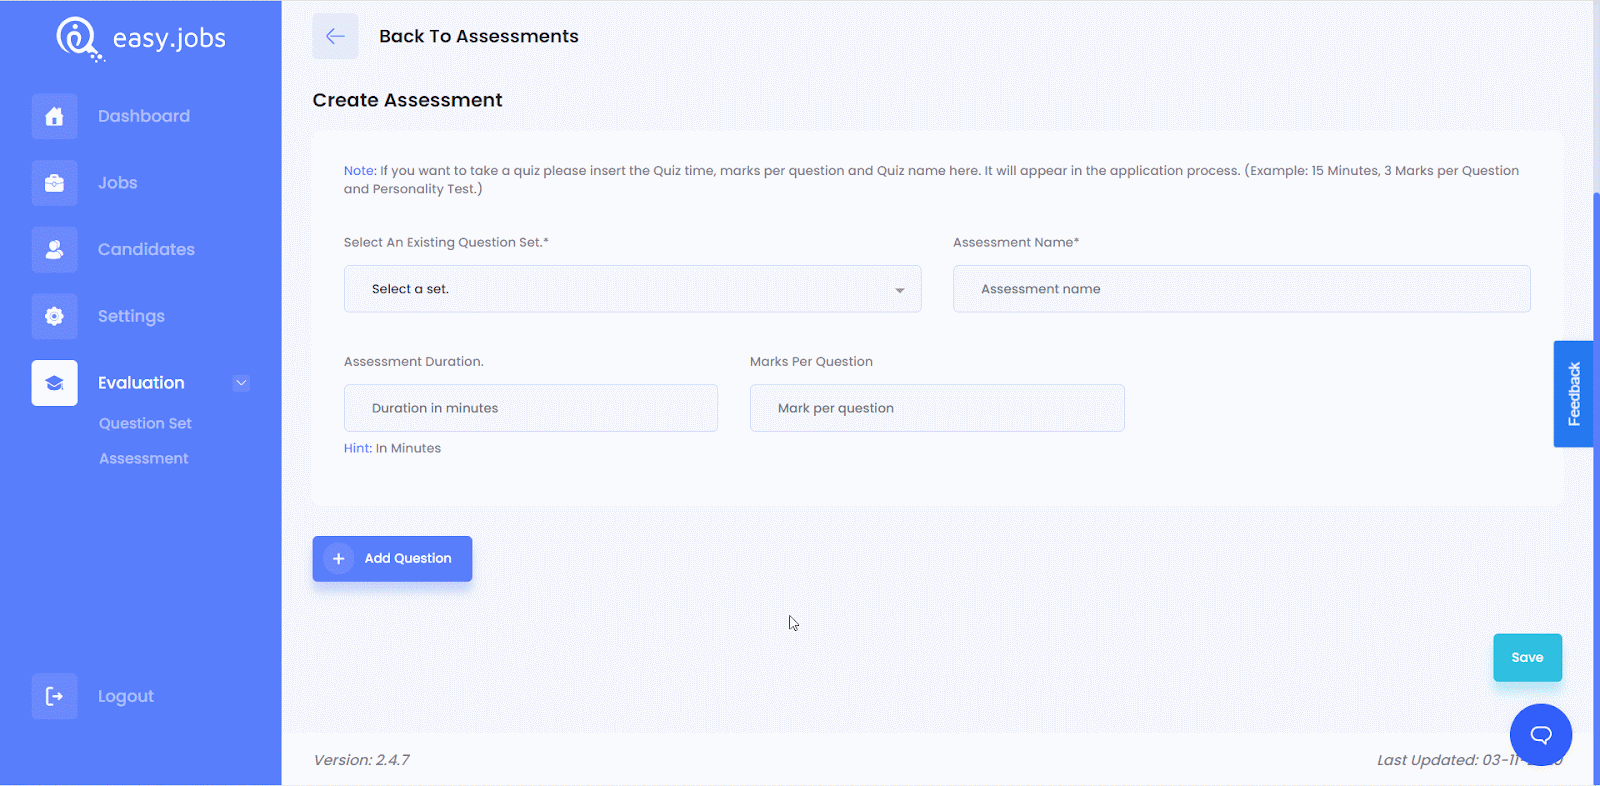Collapse the Evaluation submenu chevron
1600x786 pixels.
click(x=241, y=383)
